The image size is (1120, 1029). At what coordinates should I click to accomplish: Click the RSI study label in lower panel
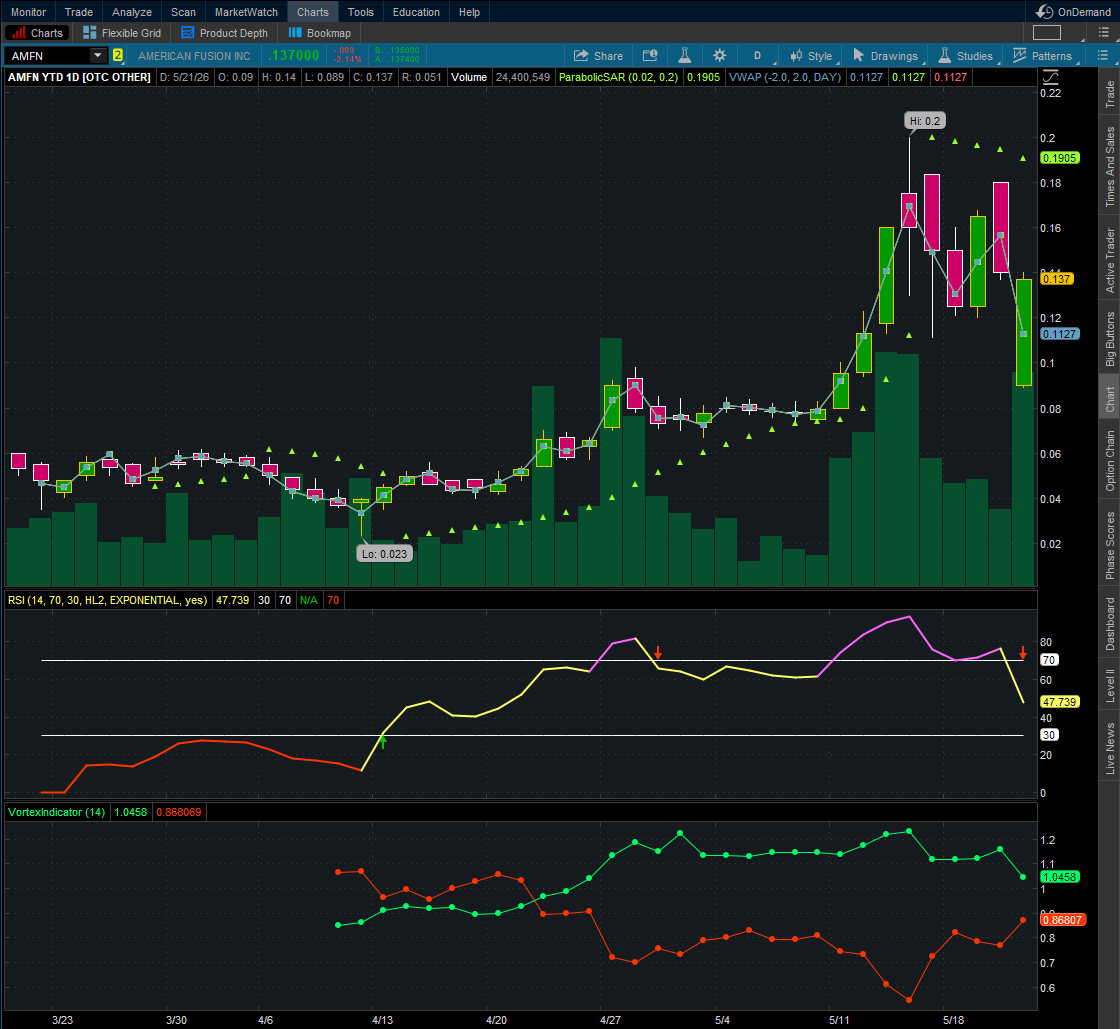pos(107,600)
